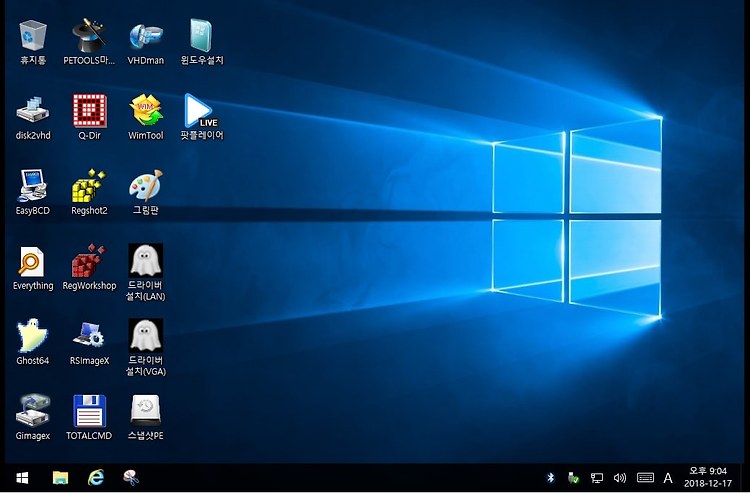Open File Explorer from the taskbar
The width and height of the screenshot is (750, 493).
click(x=60, y=478)
